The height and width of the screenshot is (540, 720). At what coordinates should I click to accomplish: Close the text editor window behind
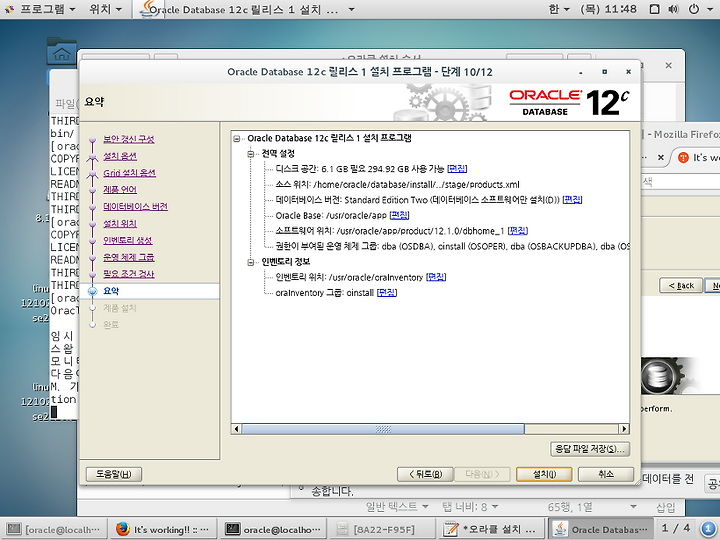[669, 66]
